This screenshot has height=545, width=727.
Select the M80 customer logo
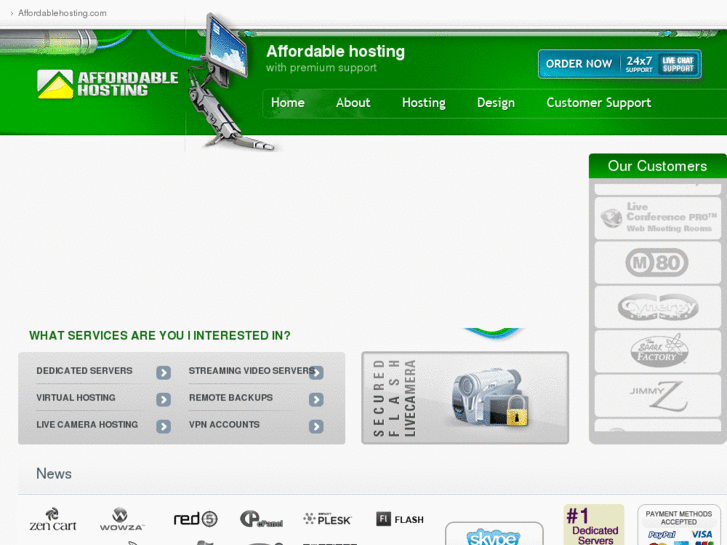[657, 263]
